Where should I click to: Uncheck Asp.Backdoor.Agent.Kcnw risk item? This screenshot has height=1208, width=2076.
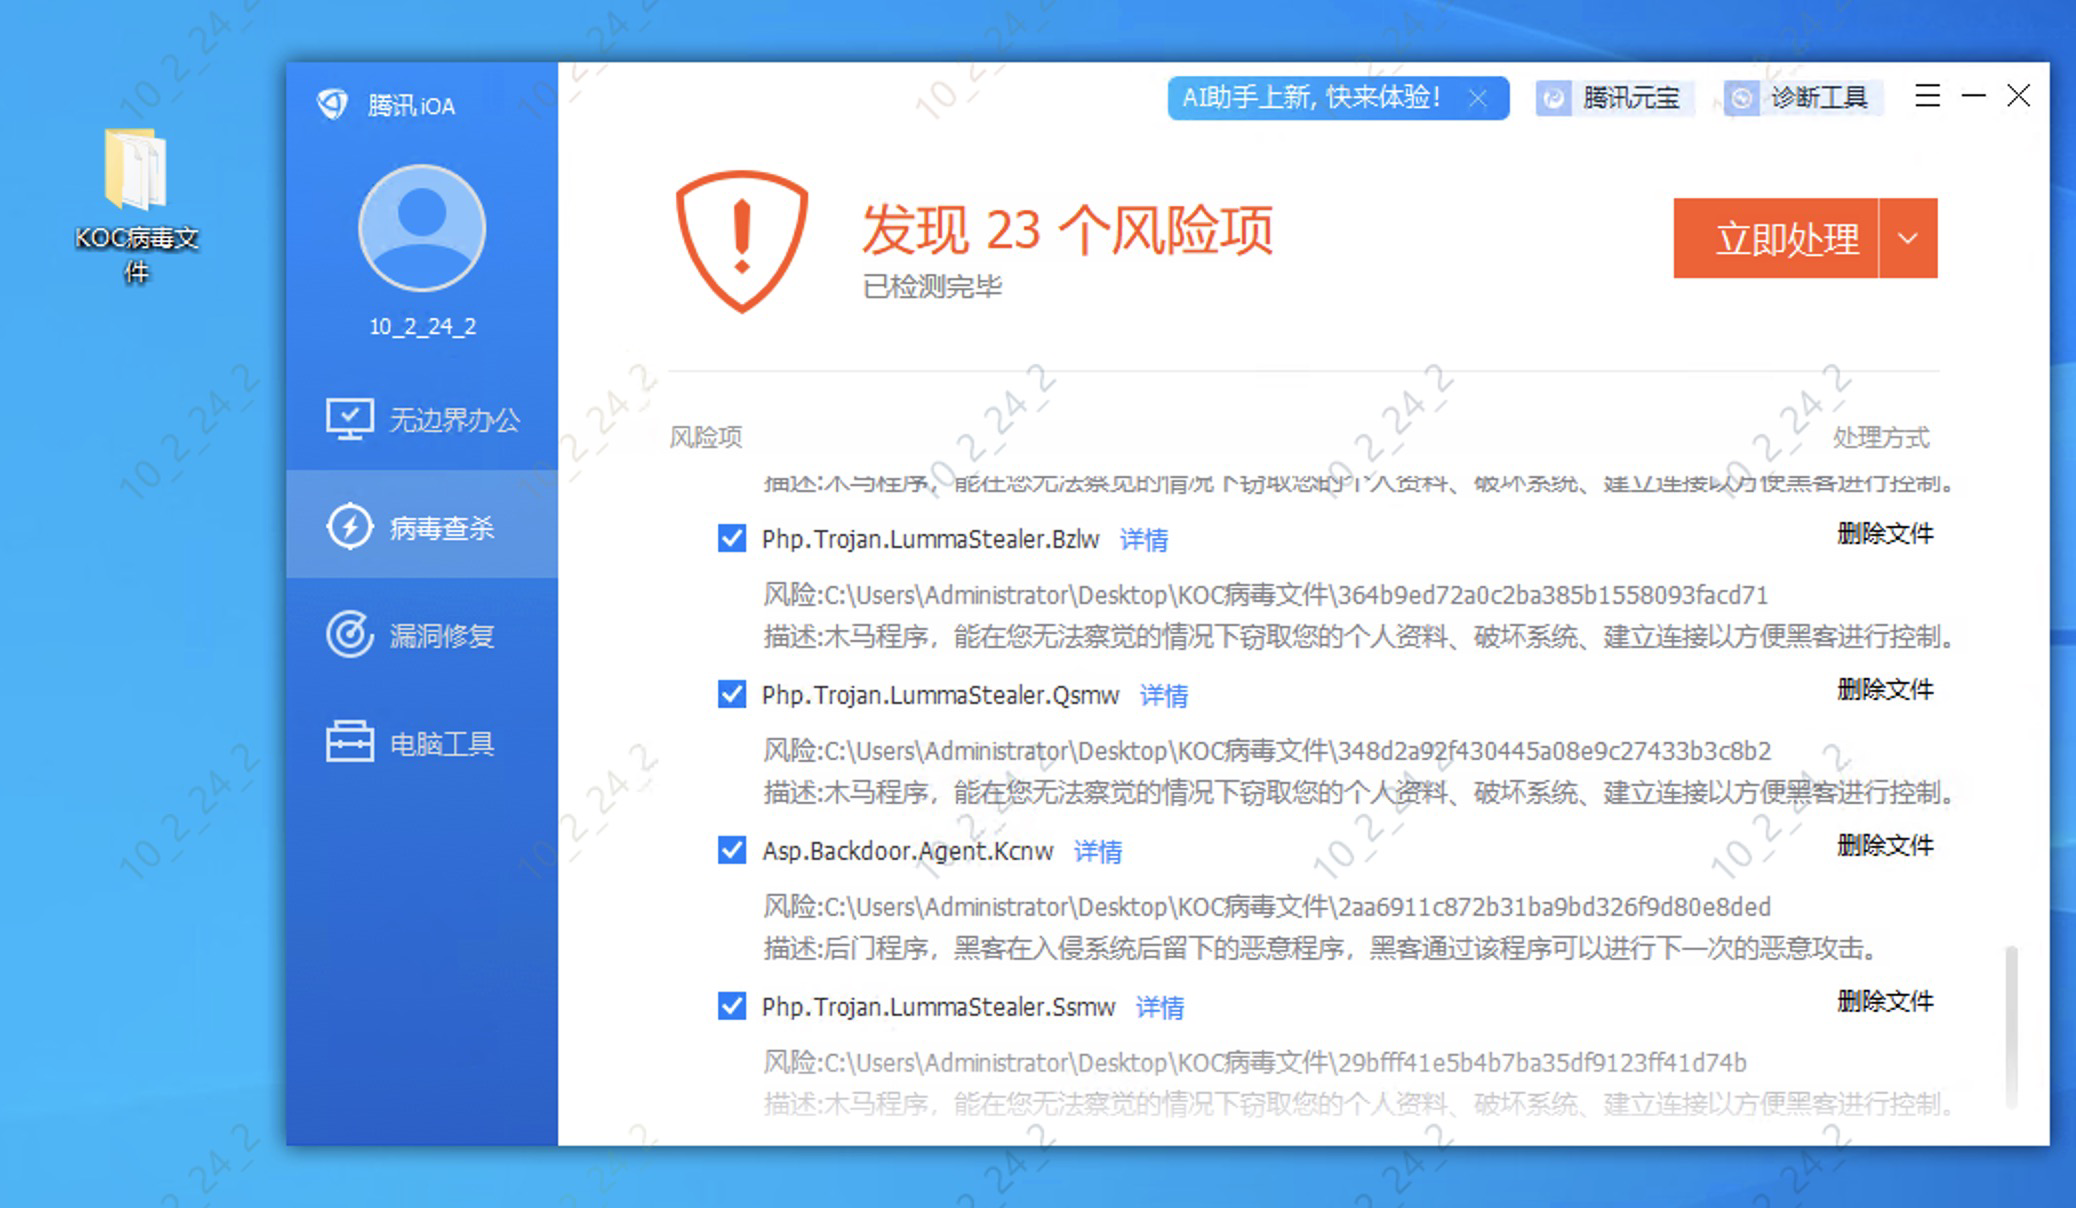pos(732,851)
